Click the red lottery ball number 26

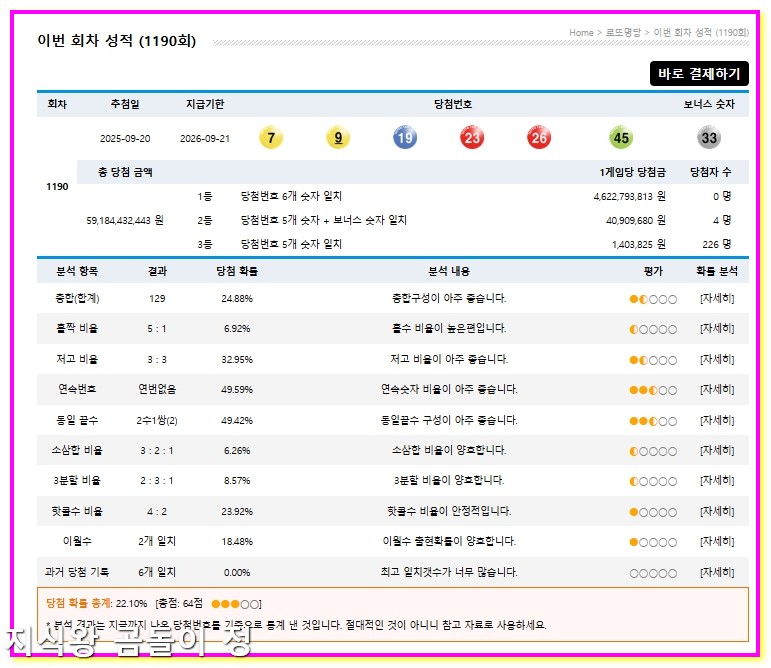tap(539, 138)
